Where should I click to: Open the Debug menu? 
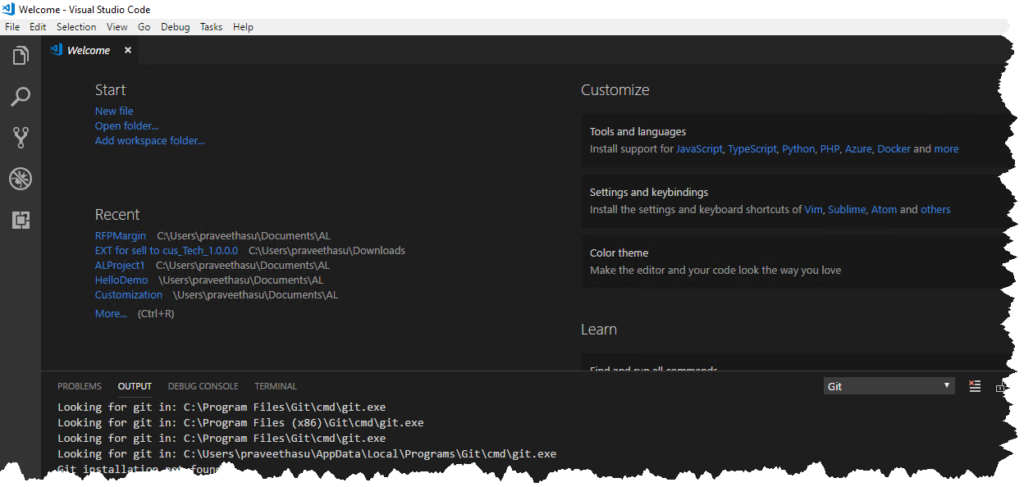[x=176, y=27]
